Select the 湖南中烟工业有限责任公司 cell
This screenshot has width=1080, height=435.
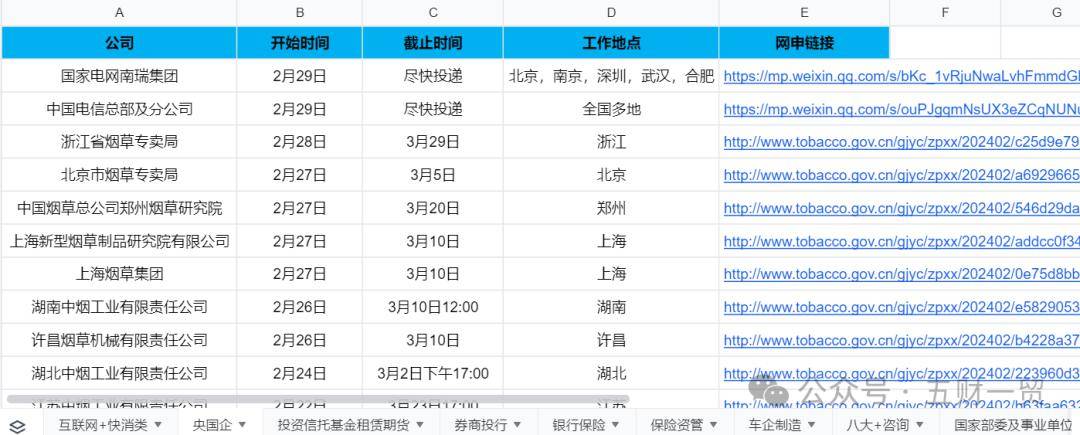coord(119,307)
